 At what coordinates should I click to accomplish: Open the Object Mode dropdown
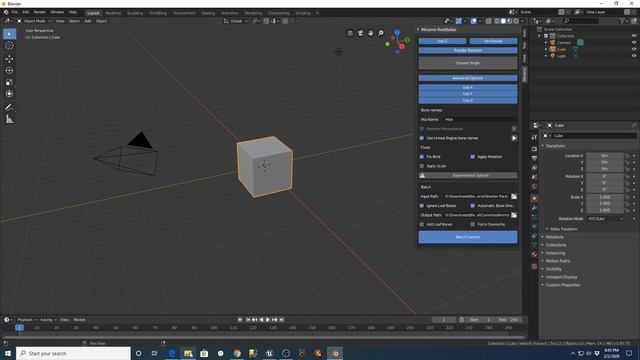point(34,21)
